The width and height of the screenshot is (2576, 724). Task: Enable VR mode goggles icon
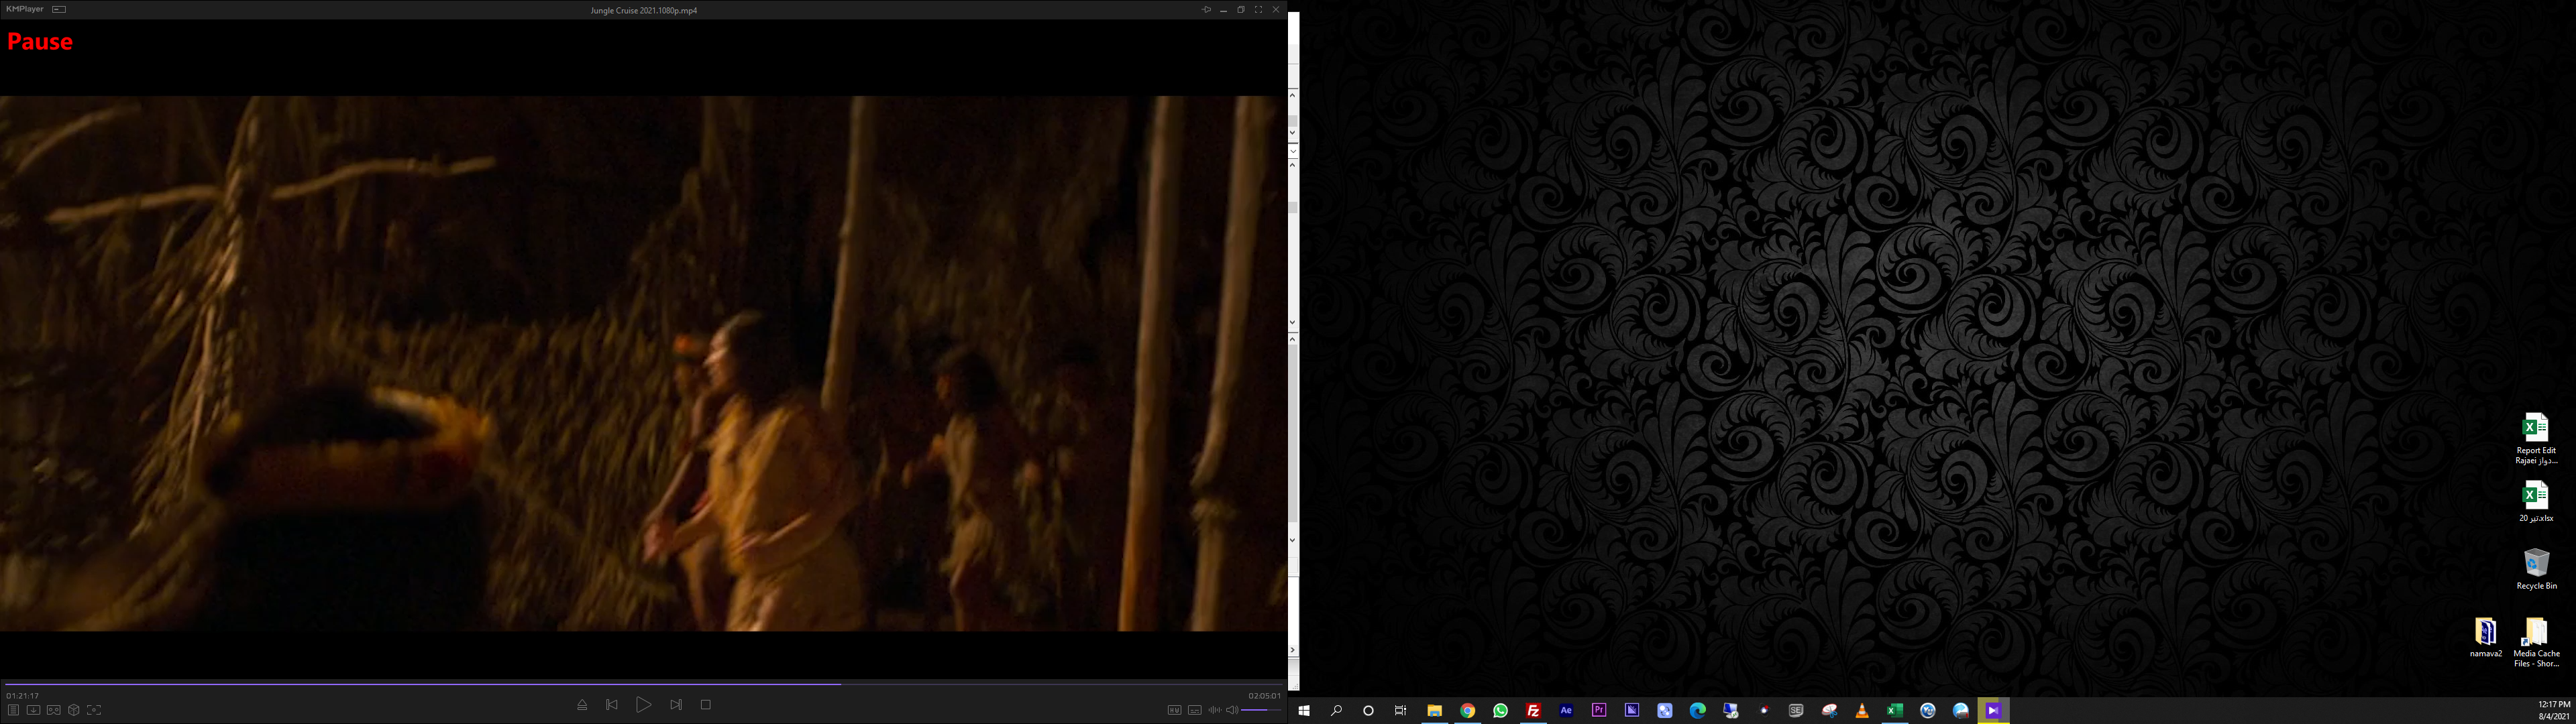54,710
